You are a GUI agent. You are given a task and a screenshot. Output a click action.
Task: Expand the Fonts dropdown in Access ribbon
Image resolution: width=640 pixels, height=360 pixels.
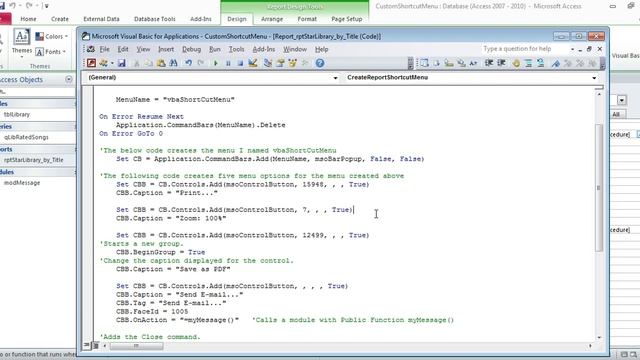coord(51,52)
